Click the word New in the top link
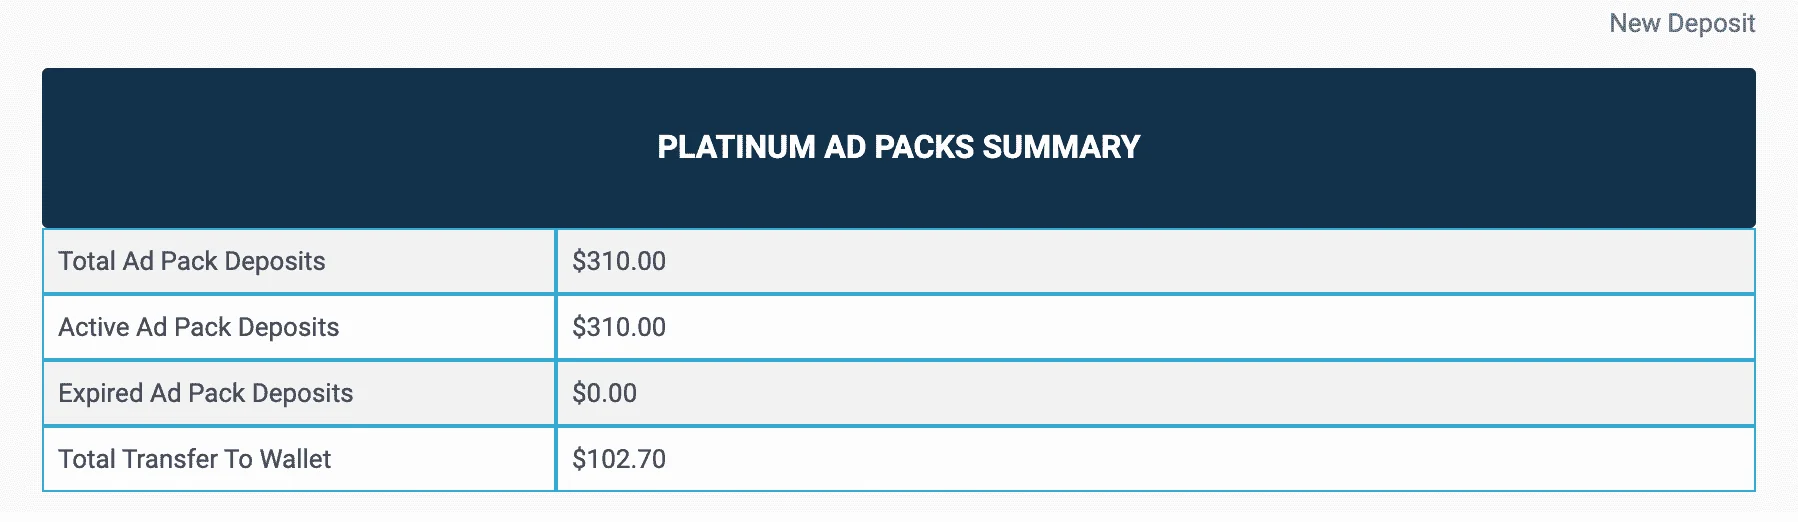Viewport: 1798px width, 522px height. (x=1635, y=23)
